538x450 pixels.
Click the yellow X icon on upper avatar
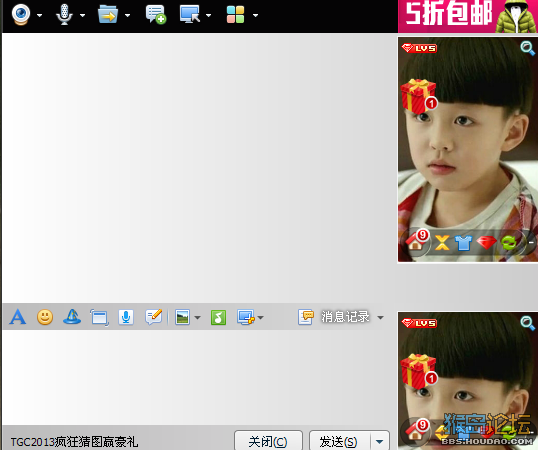click(442, 242)
